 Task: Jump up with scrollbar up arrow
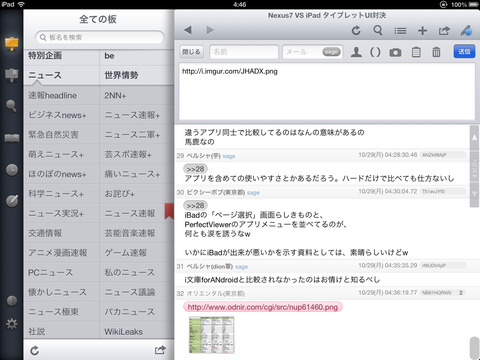(x=474, y=137)
